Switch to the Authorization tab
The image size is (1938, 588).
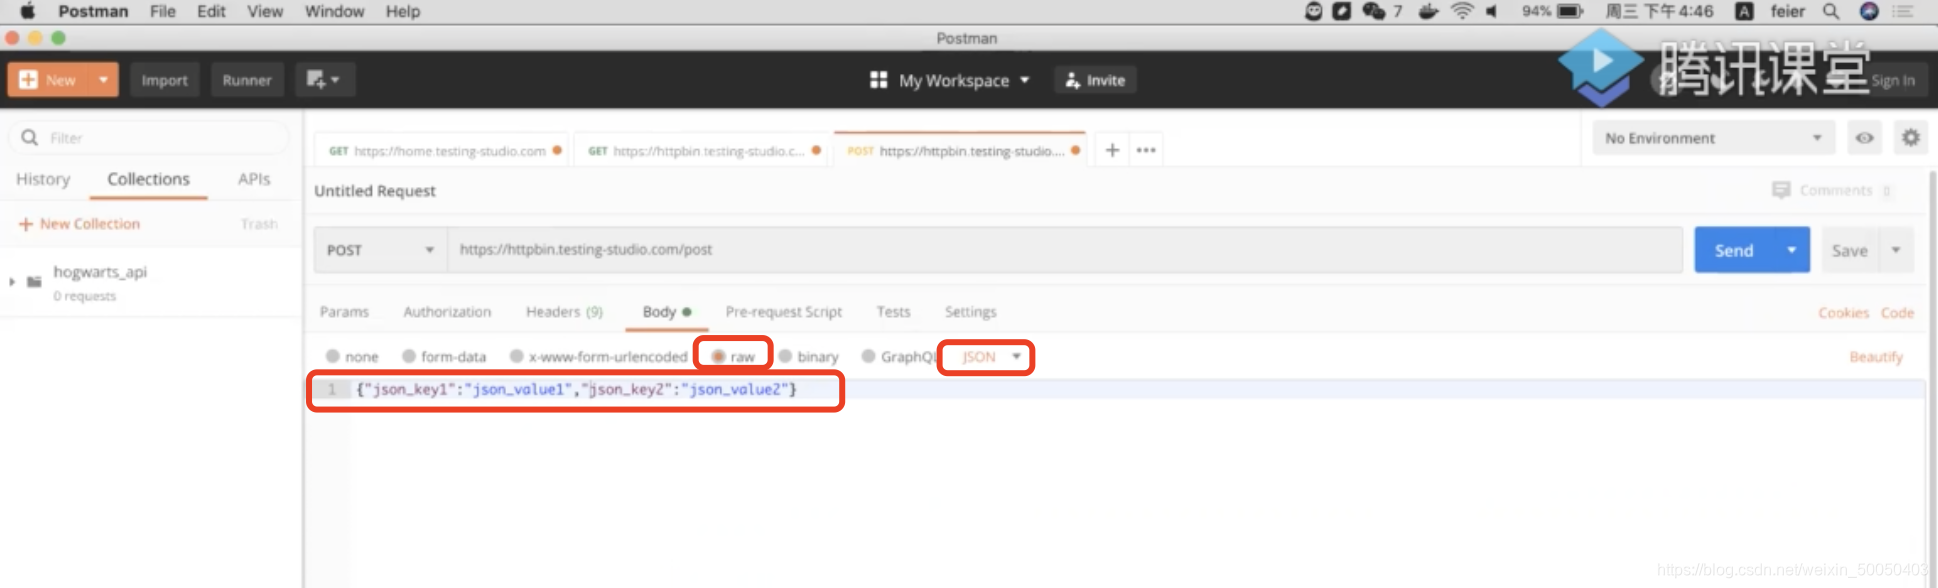point(447,312)
